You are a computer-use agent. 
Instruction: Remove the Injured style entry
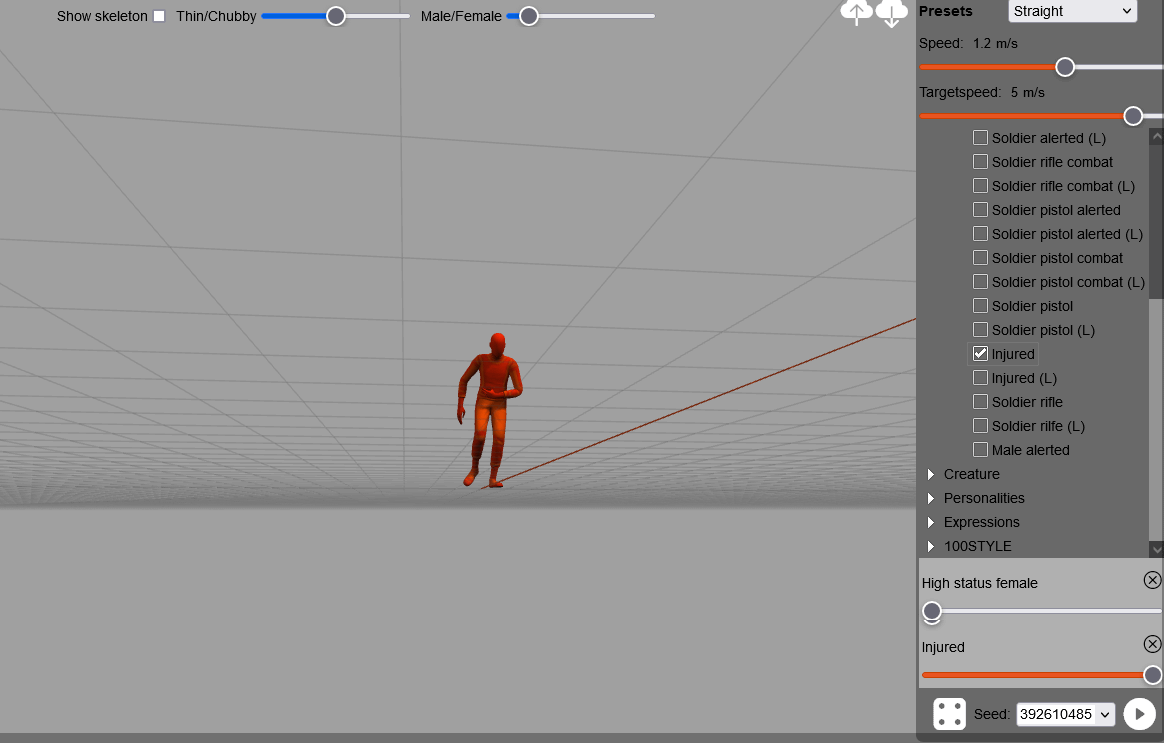click(1152, 644)
